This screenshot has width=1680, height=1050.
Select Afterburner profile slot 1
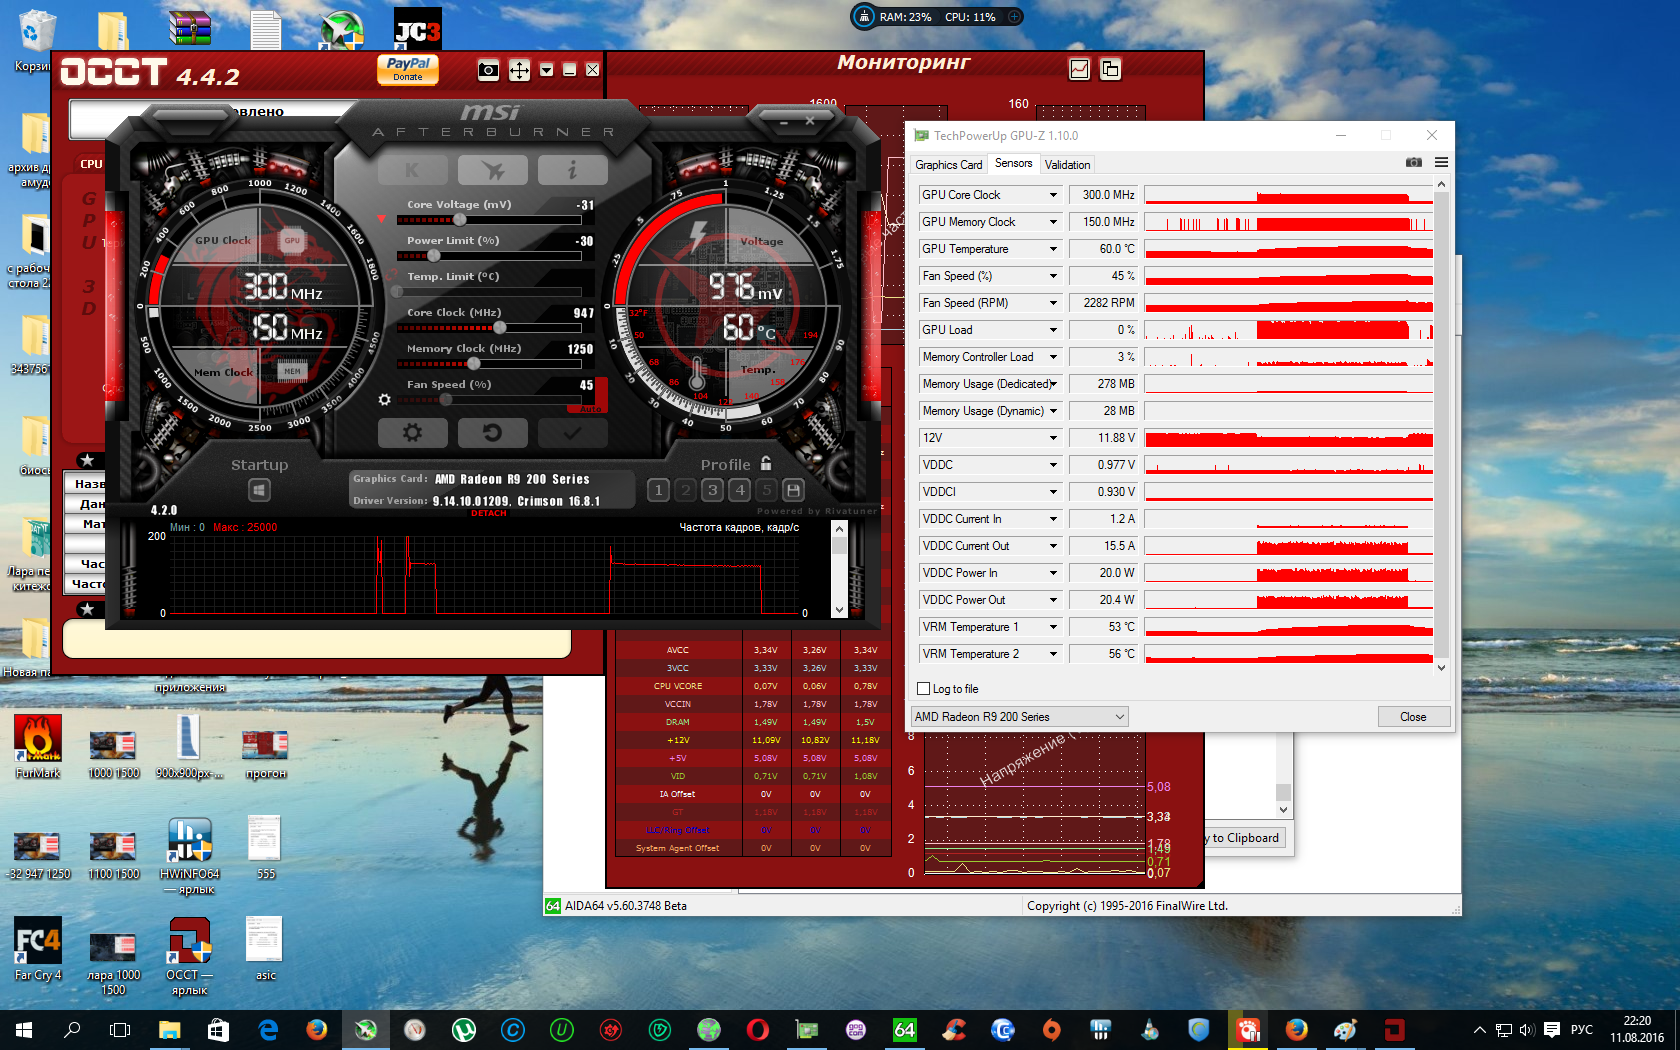[658, 490]
